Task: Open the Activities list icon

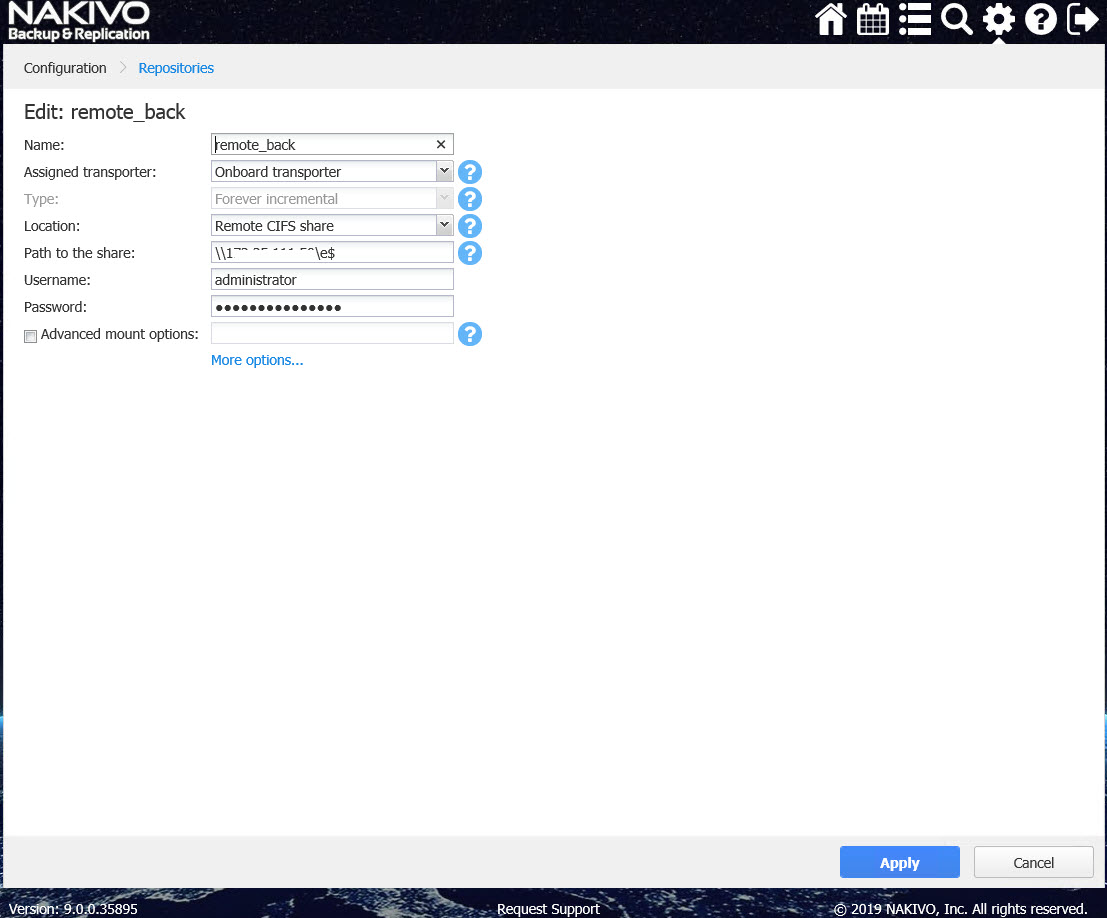Action: (915, 20)
